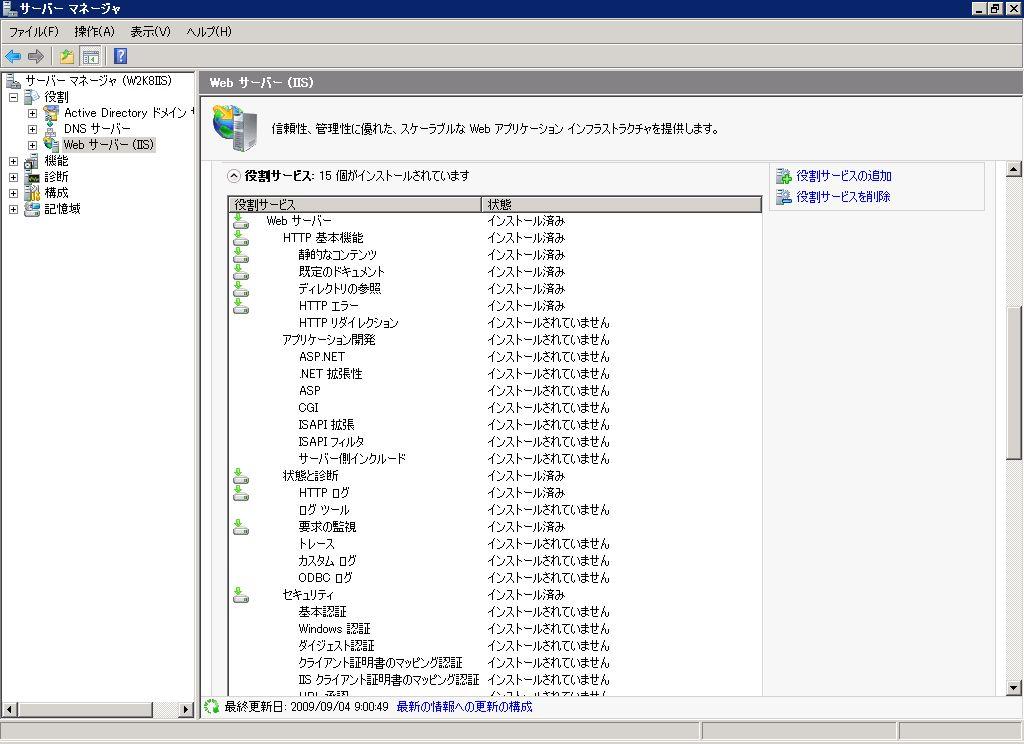Select the ログ ツール row
Viewport: 1024px width, 744px height.
495,509
